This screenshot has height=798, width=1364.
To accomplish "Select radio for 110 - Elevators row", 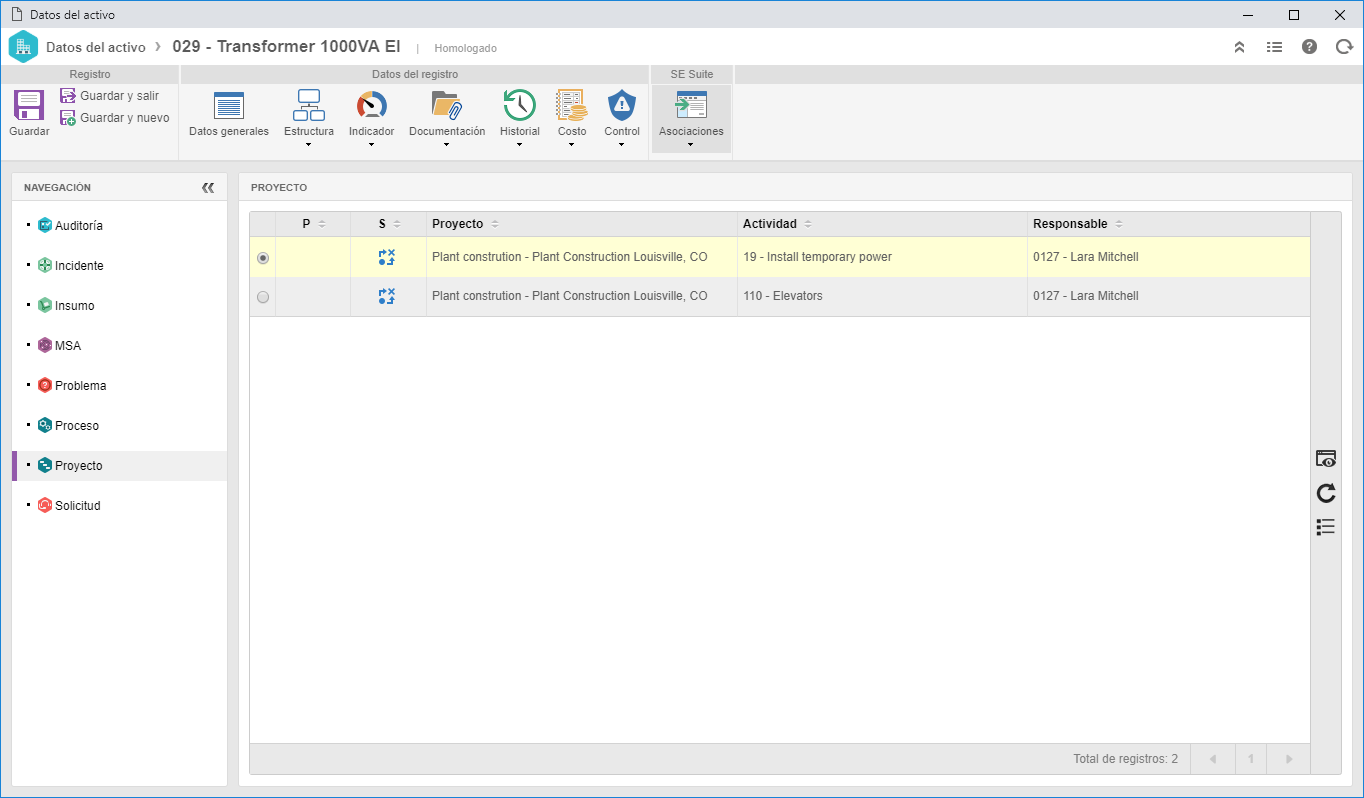I will tap(263, 297).
